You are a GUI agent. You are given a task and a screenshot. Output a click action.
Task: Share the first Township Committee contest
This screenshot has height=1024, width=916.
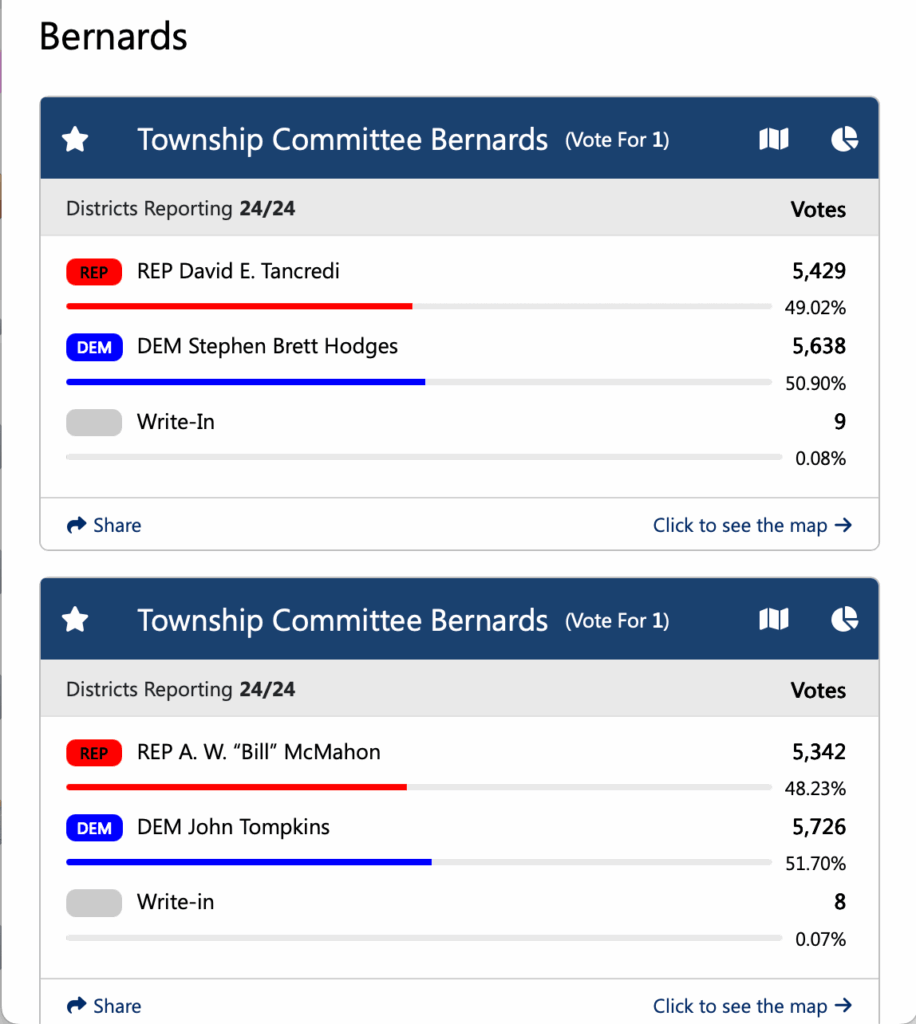(104, 525)
